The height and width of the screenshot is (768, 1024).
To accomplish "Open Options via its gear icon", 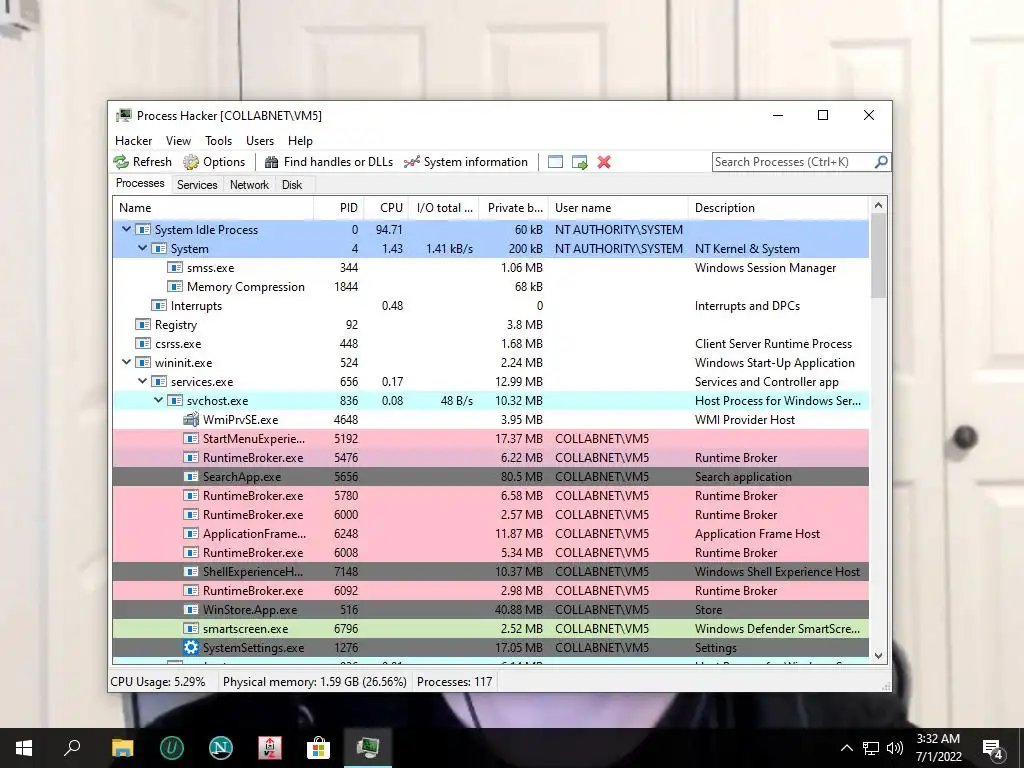I will (191, 162).
